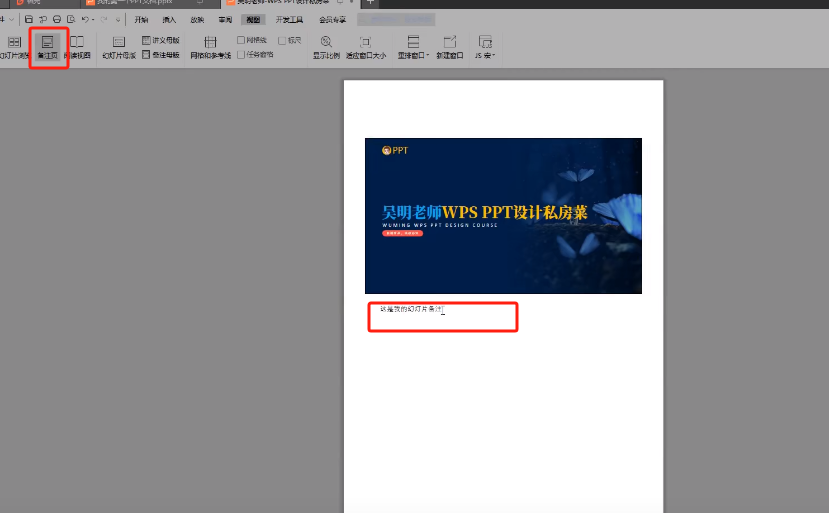This screenshot has height=513, width=829.
Task: Open Slide Master (幻灯片母版)
Action: pyautogui.click(x=119, y=47)
